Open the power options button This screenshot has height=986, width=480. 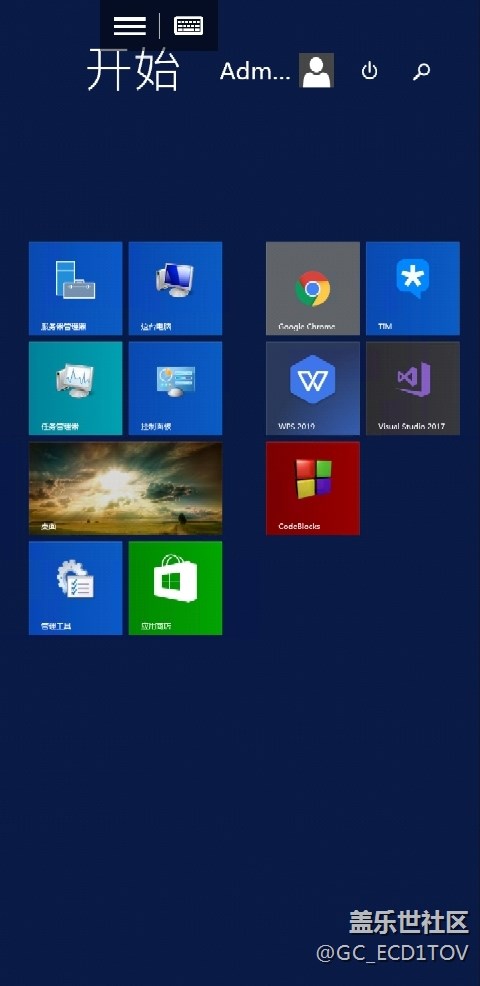tap(369, 71)
